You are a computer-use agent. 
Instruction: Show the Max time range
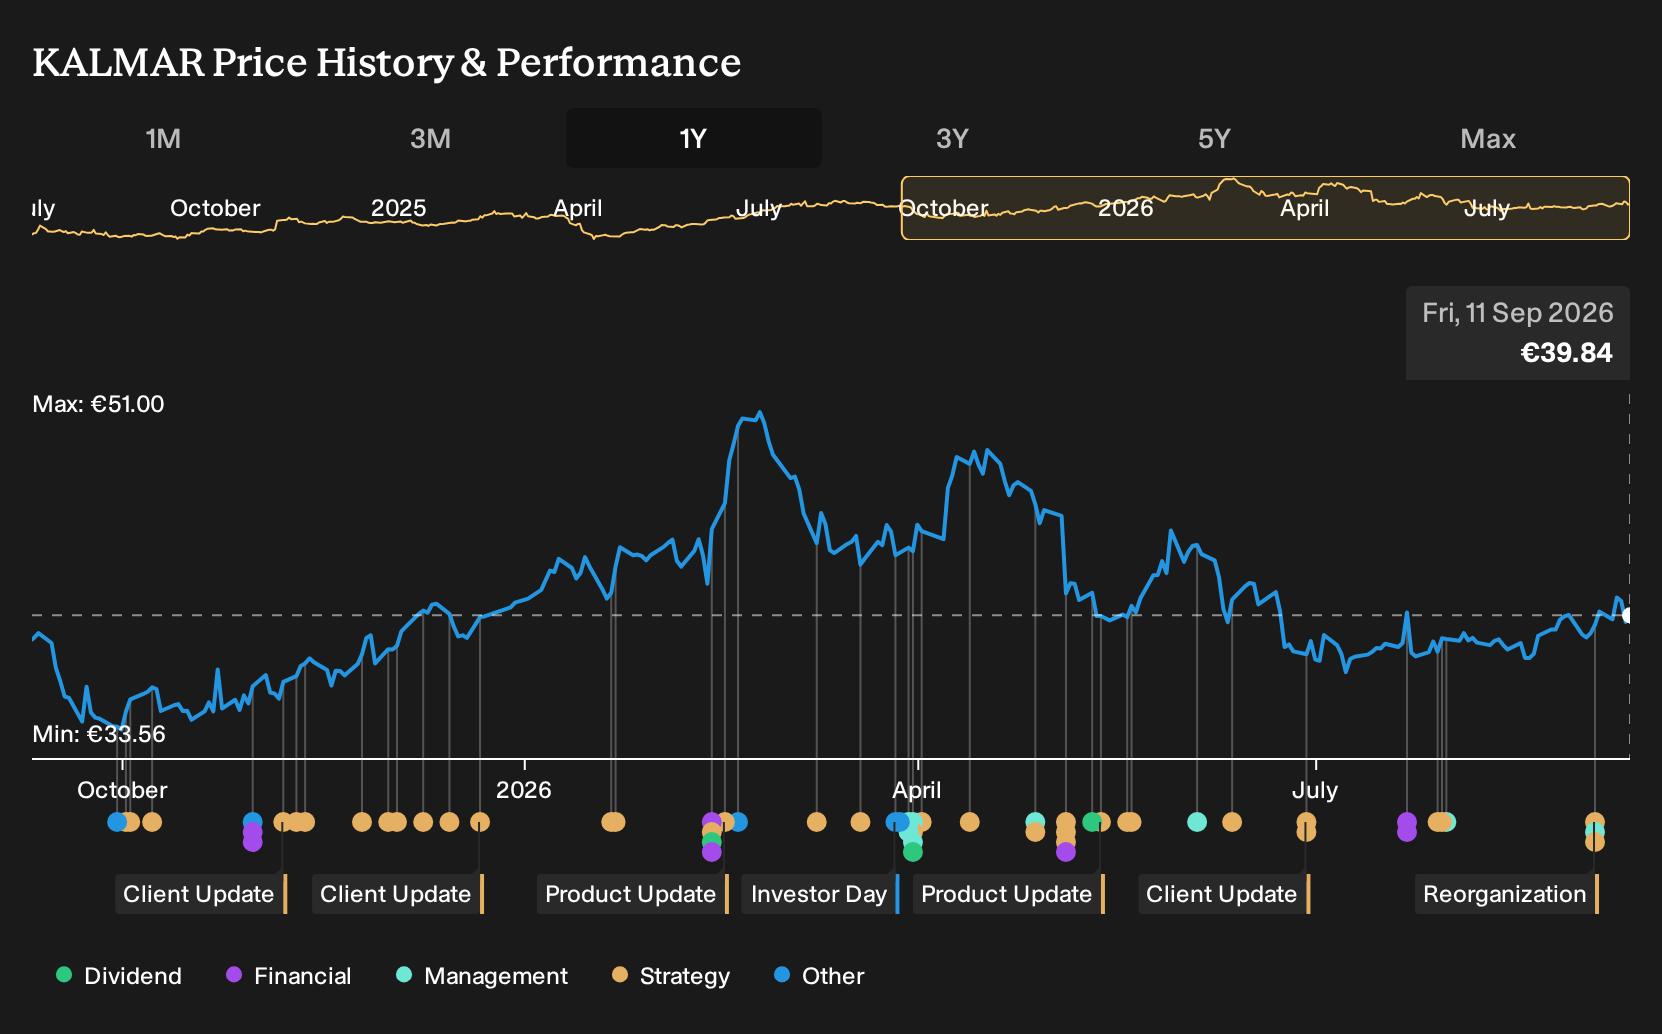[1488, 138]
